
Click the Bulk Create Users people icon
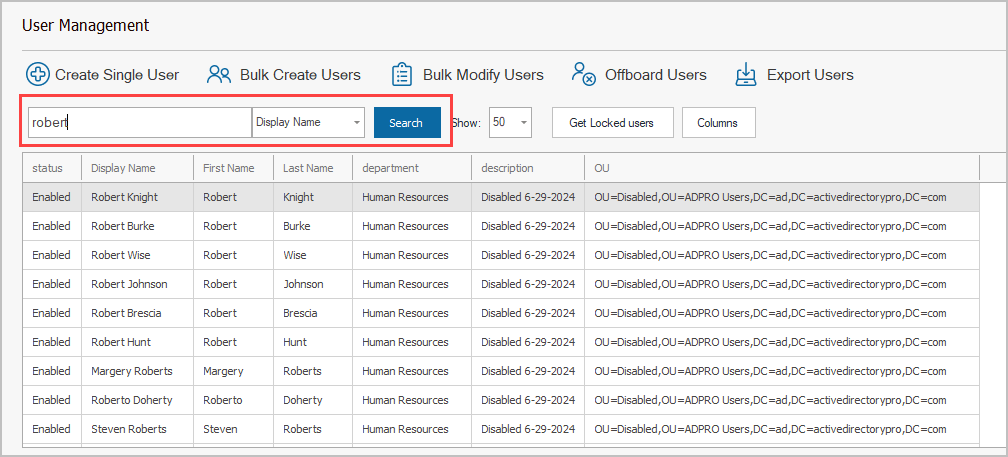pos(219,74)
